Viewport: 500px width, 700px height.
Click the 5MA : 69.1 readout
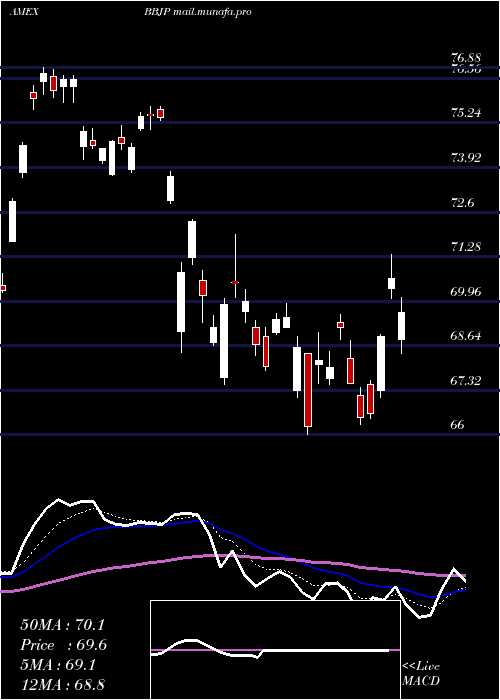(x=58, y=665)
